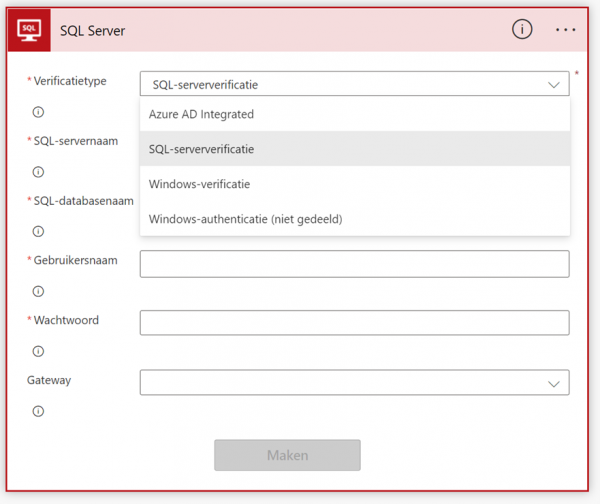Pick the Windows-verificatie option

point(355,184)
